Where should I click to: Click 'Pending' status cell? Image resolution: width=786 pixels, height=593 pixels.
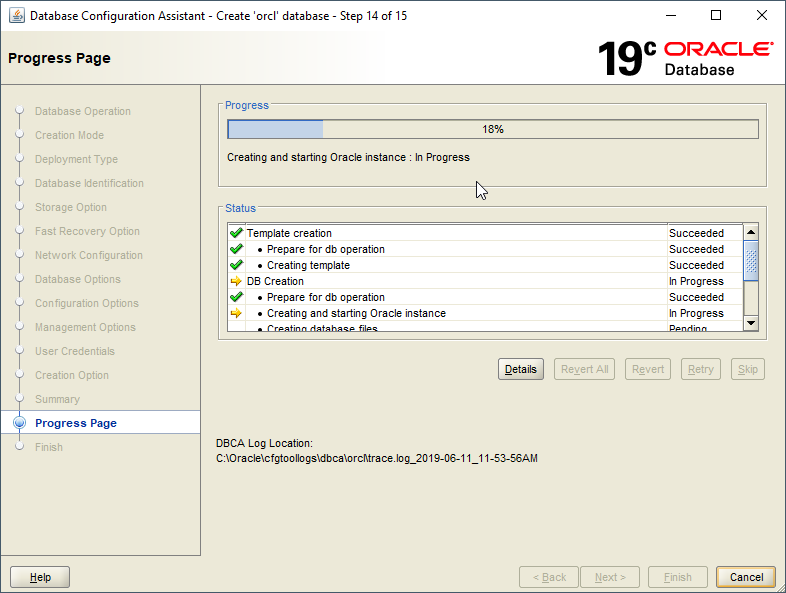(688, 328)
